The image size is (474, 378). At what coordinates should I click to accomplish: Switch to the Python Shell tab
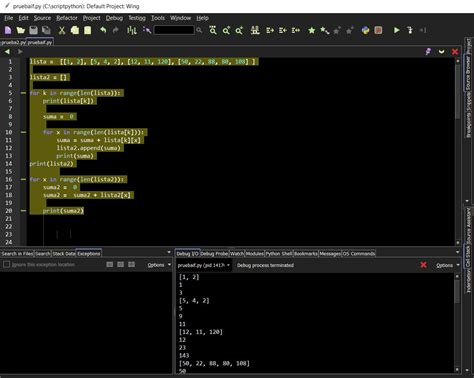point(279,254)
